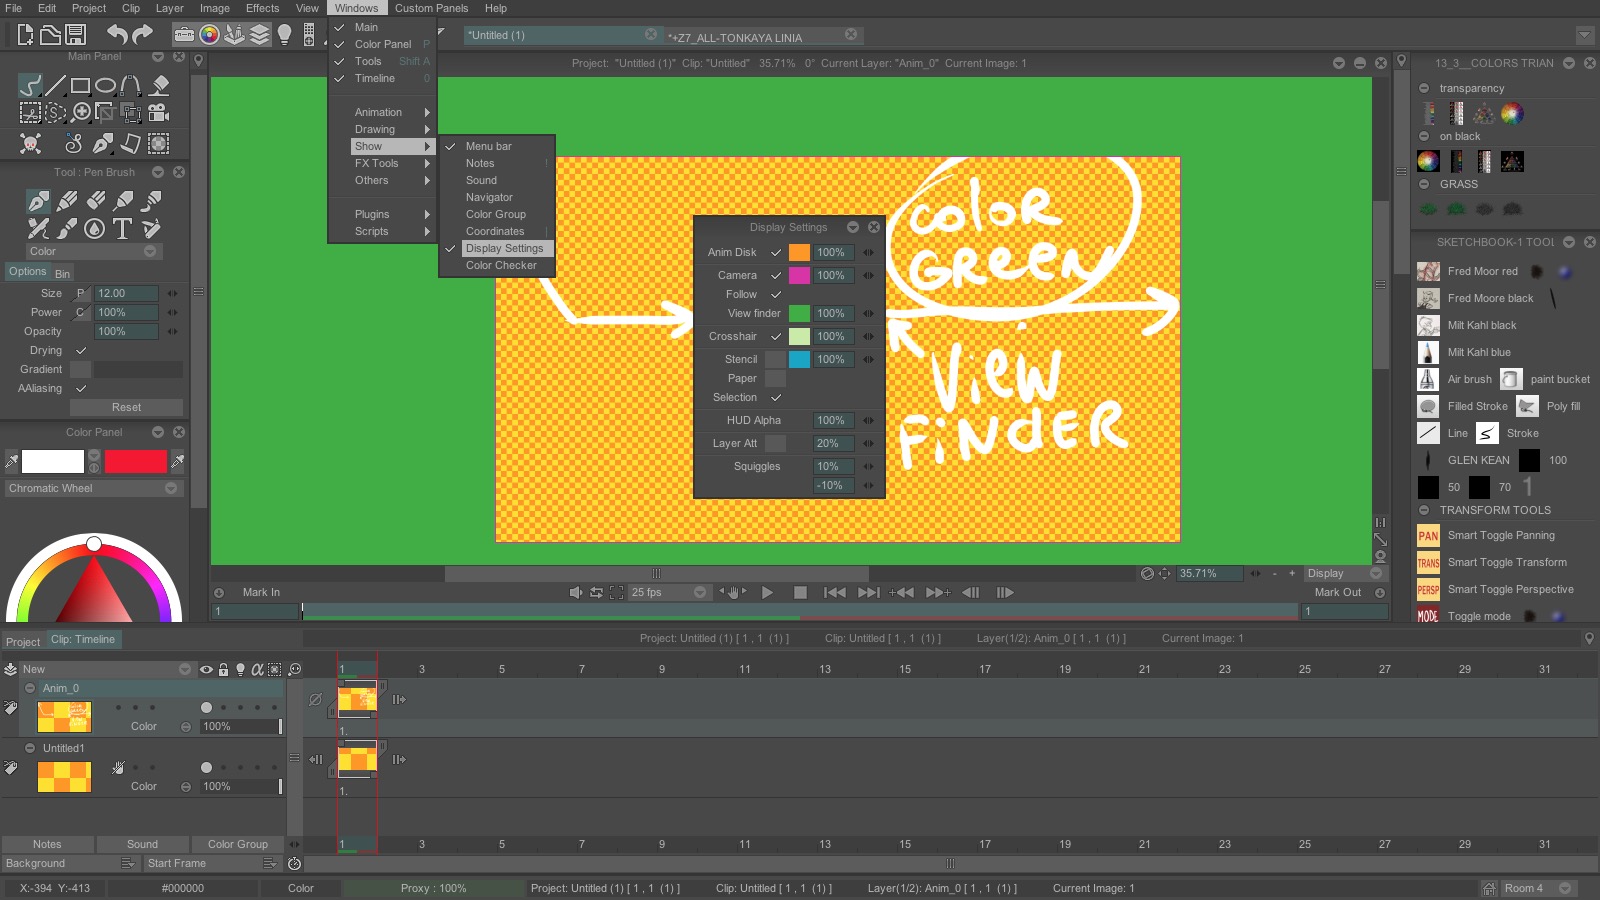Image resolution: width=1600 pixels, height=900 pixels.
Task: Toggle the AAliasing checkbox
Action: pos(81,388)
